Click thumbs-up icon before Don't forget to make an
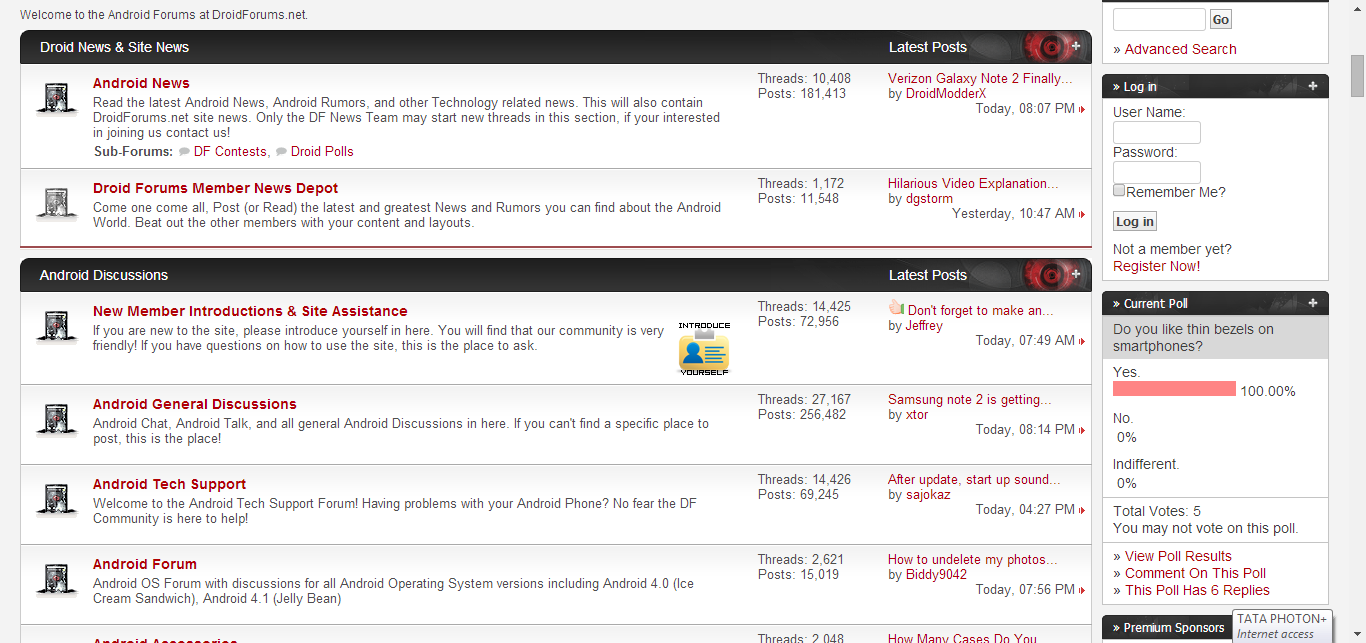Image resolution: width=1366 pixels, height=643 pixels. point(896,308)
